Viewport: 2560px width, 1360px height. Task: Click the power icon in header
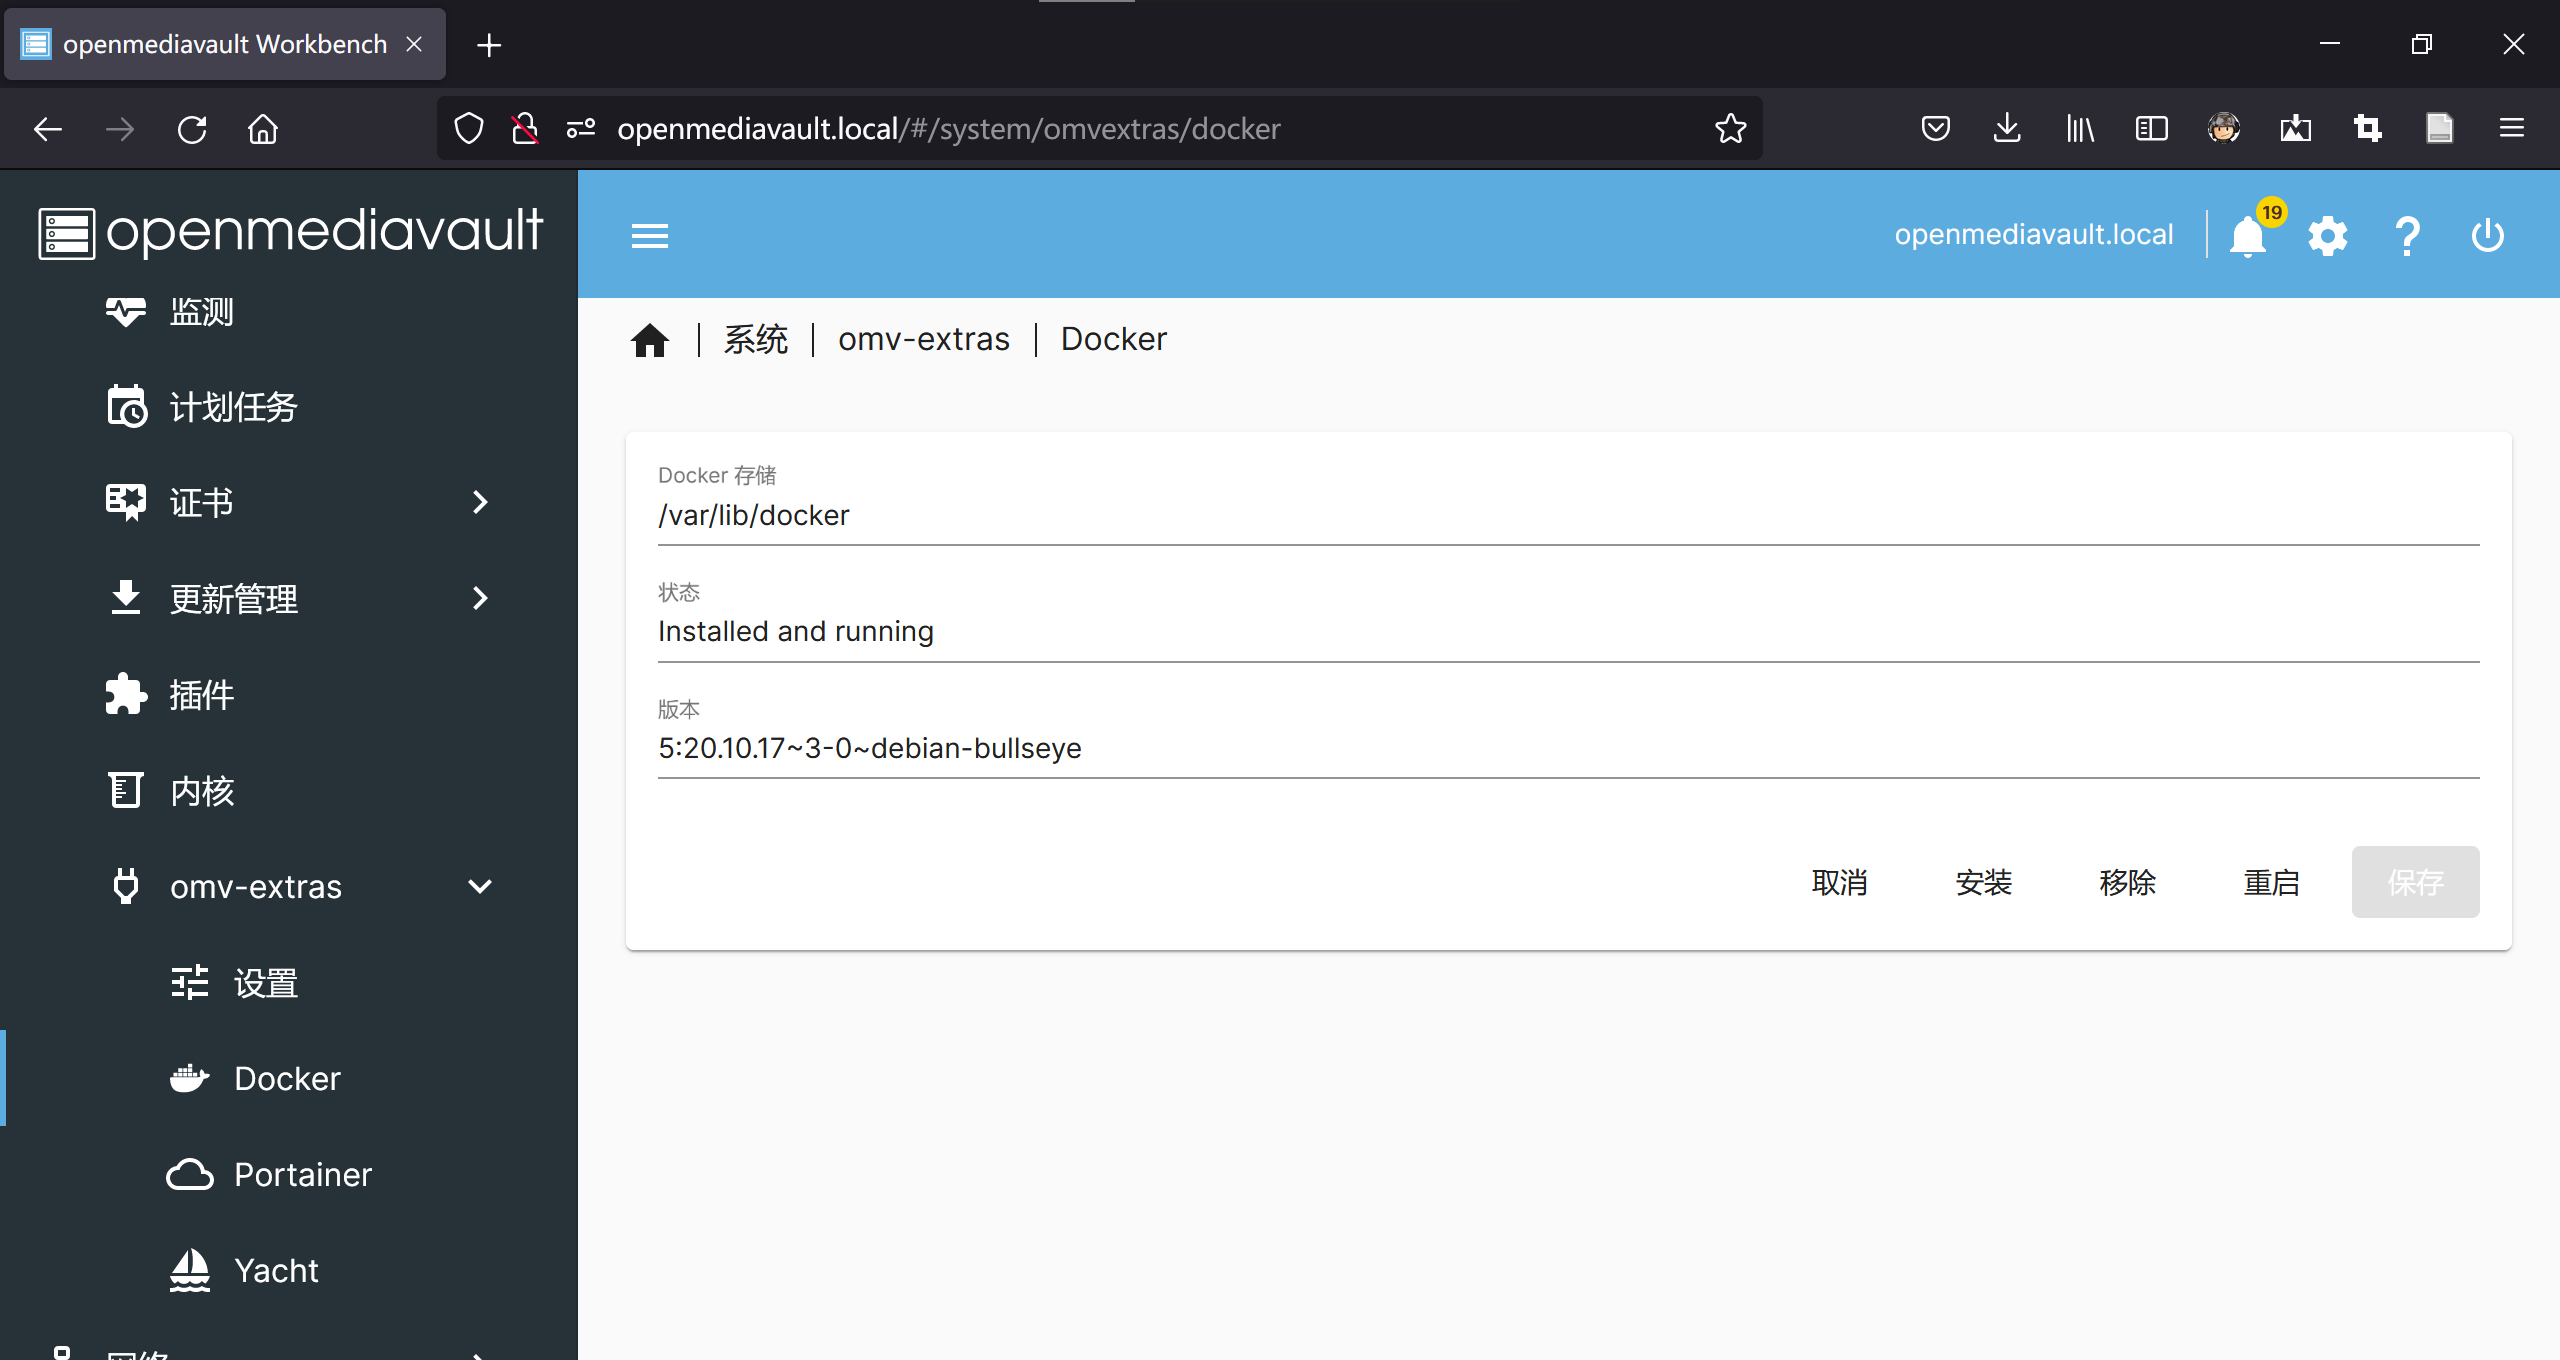[x=2488, y=236]
